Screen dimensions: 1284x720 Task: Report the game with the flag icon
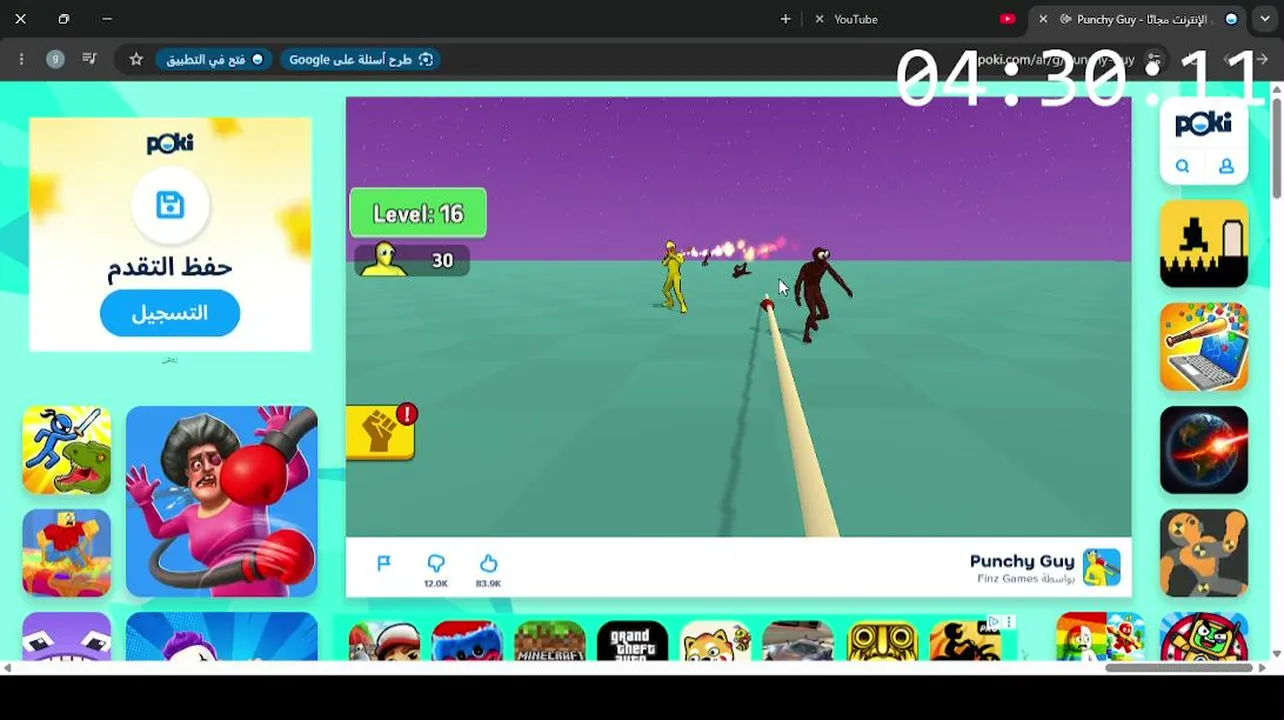[384, 564]
